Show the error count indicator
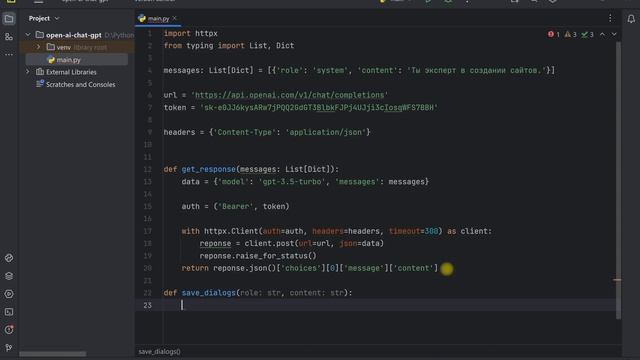This screenshot has width=640, height=360. 554,35
